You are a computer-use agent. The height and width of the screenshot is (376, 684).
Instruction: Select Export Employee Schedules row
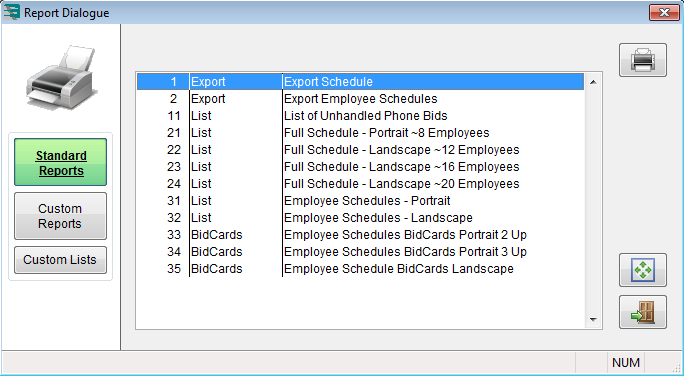pos(360,99)
